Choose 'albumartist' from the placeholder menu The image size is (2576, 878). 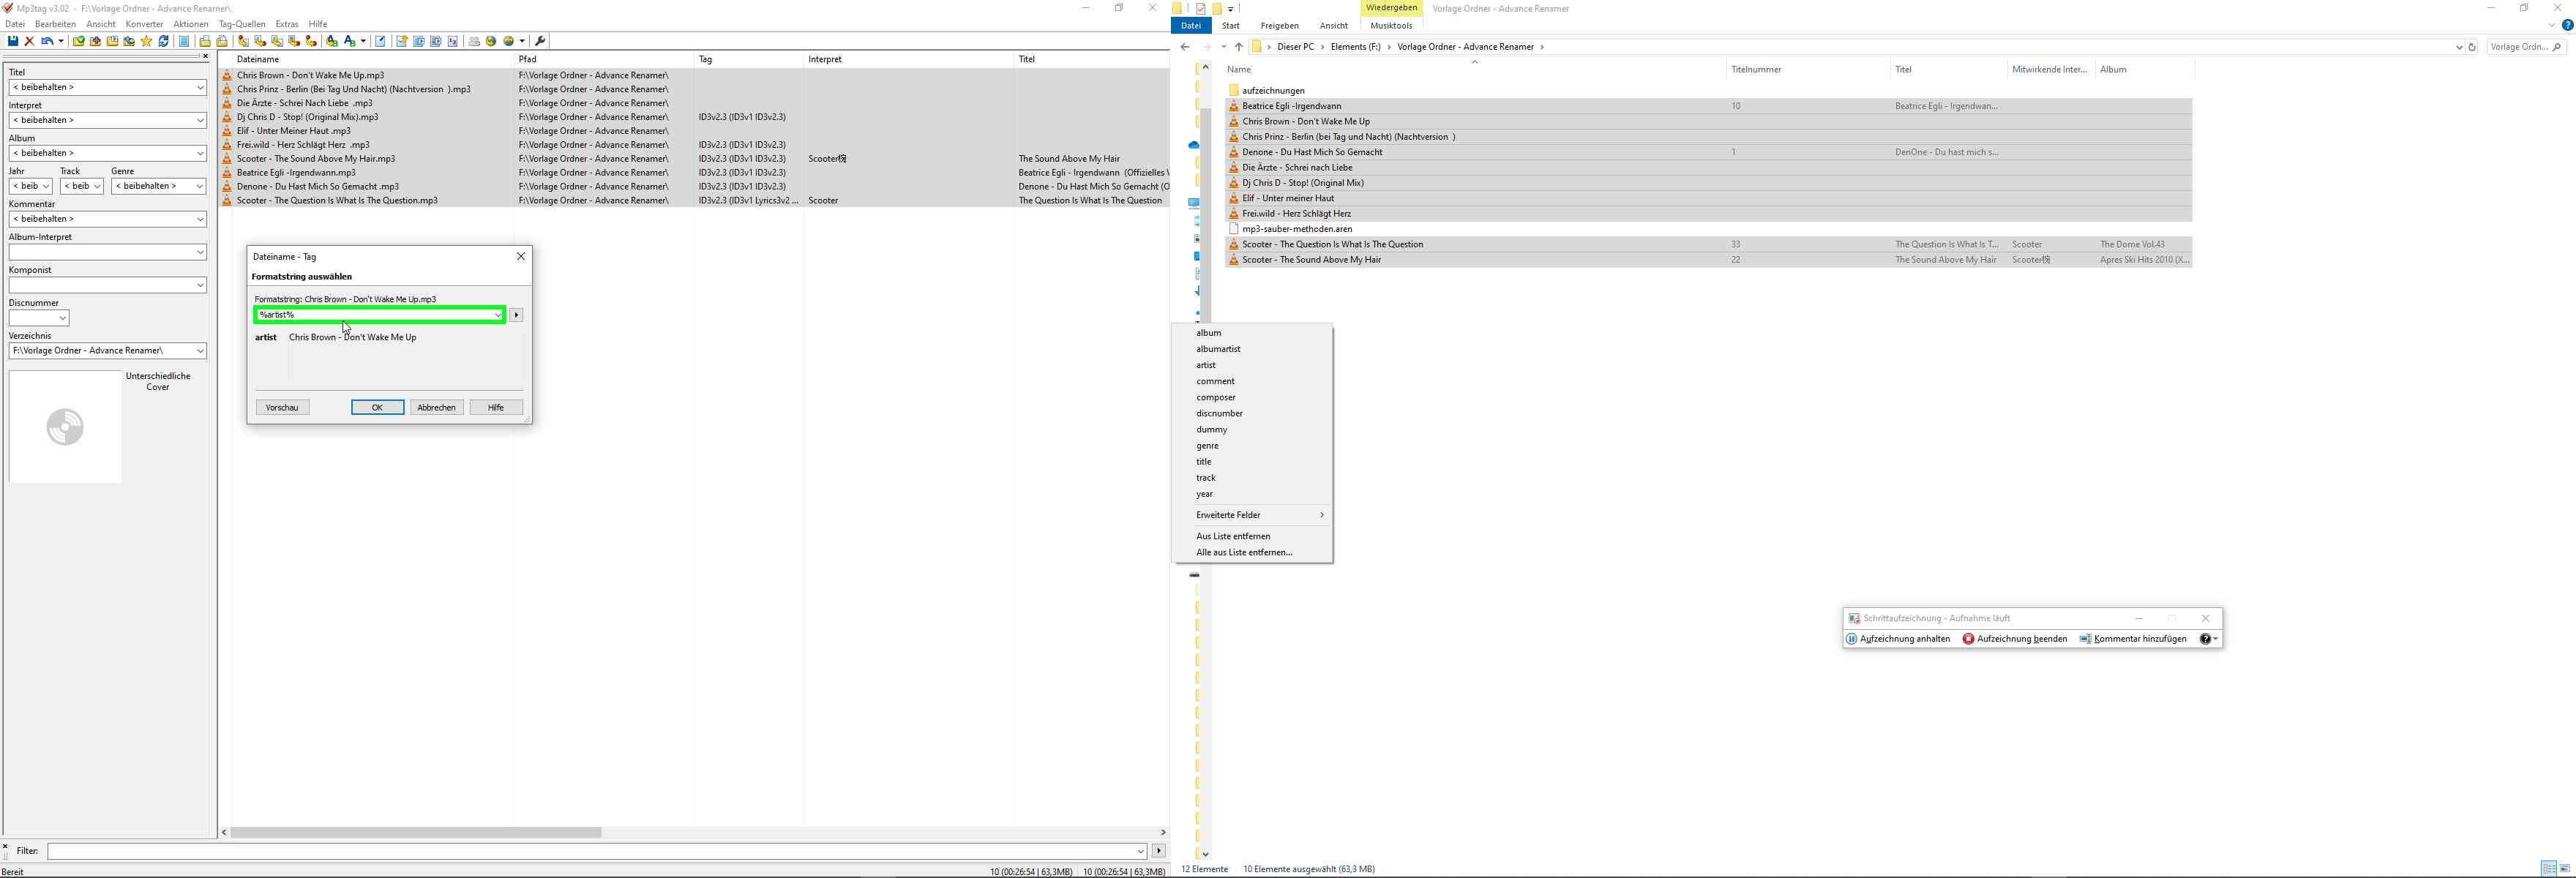1218,349
